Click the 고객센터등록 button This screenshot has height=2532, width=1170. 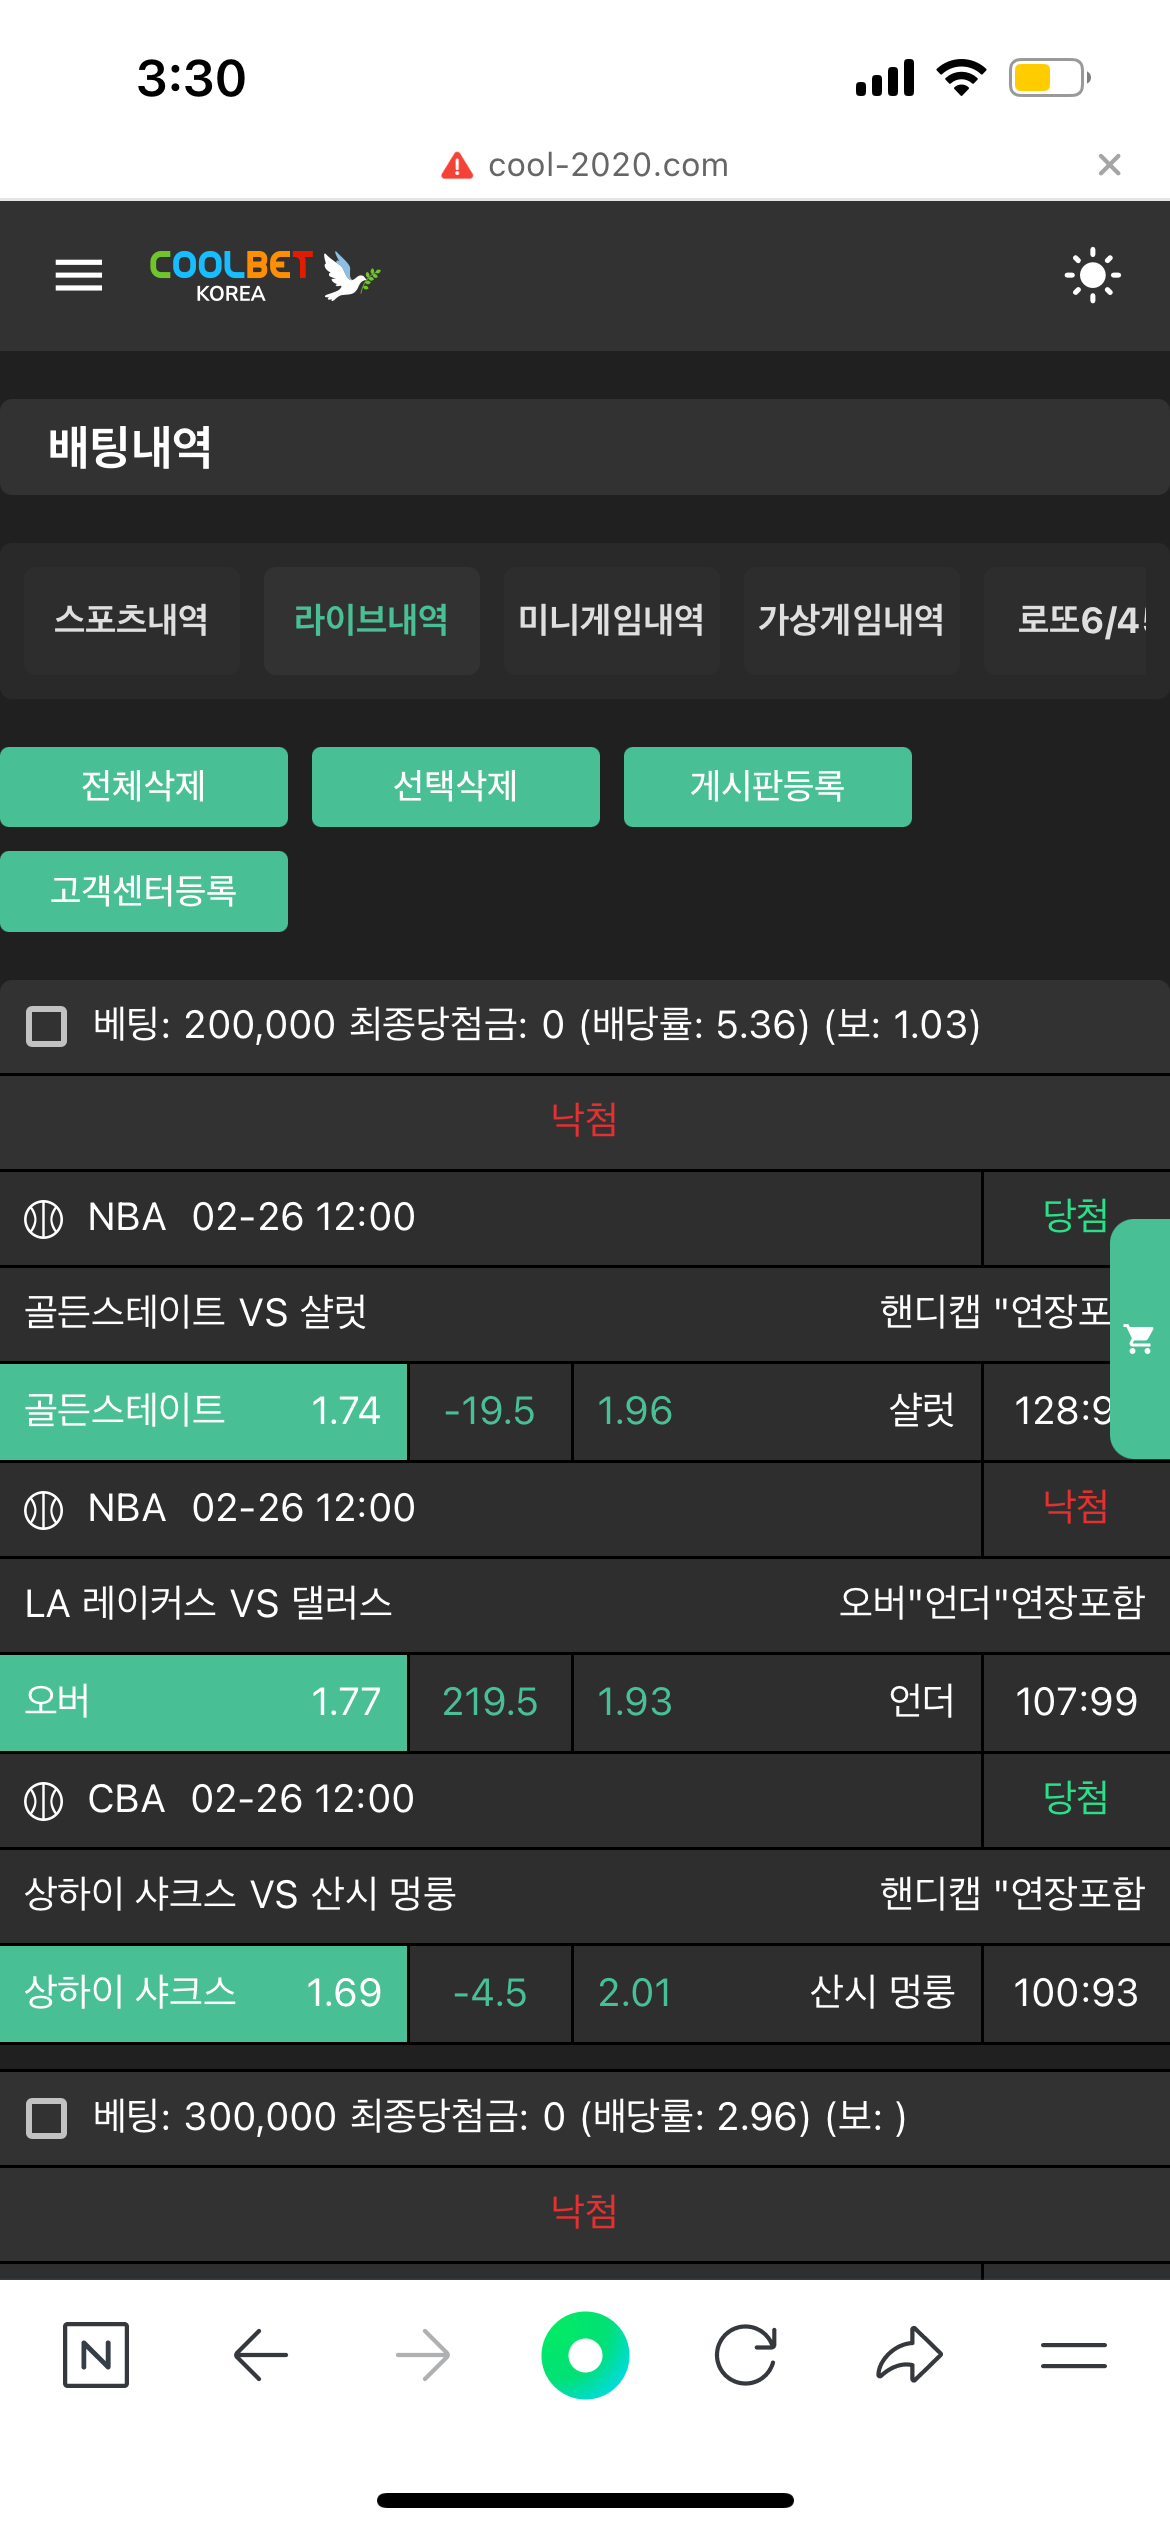(x=144, y=891)
